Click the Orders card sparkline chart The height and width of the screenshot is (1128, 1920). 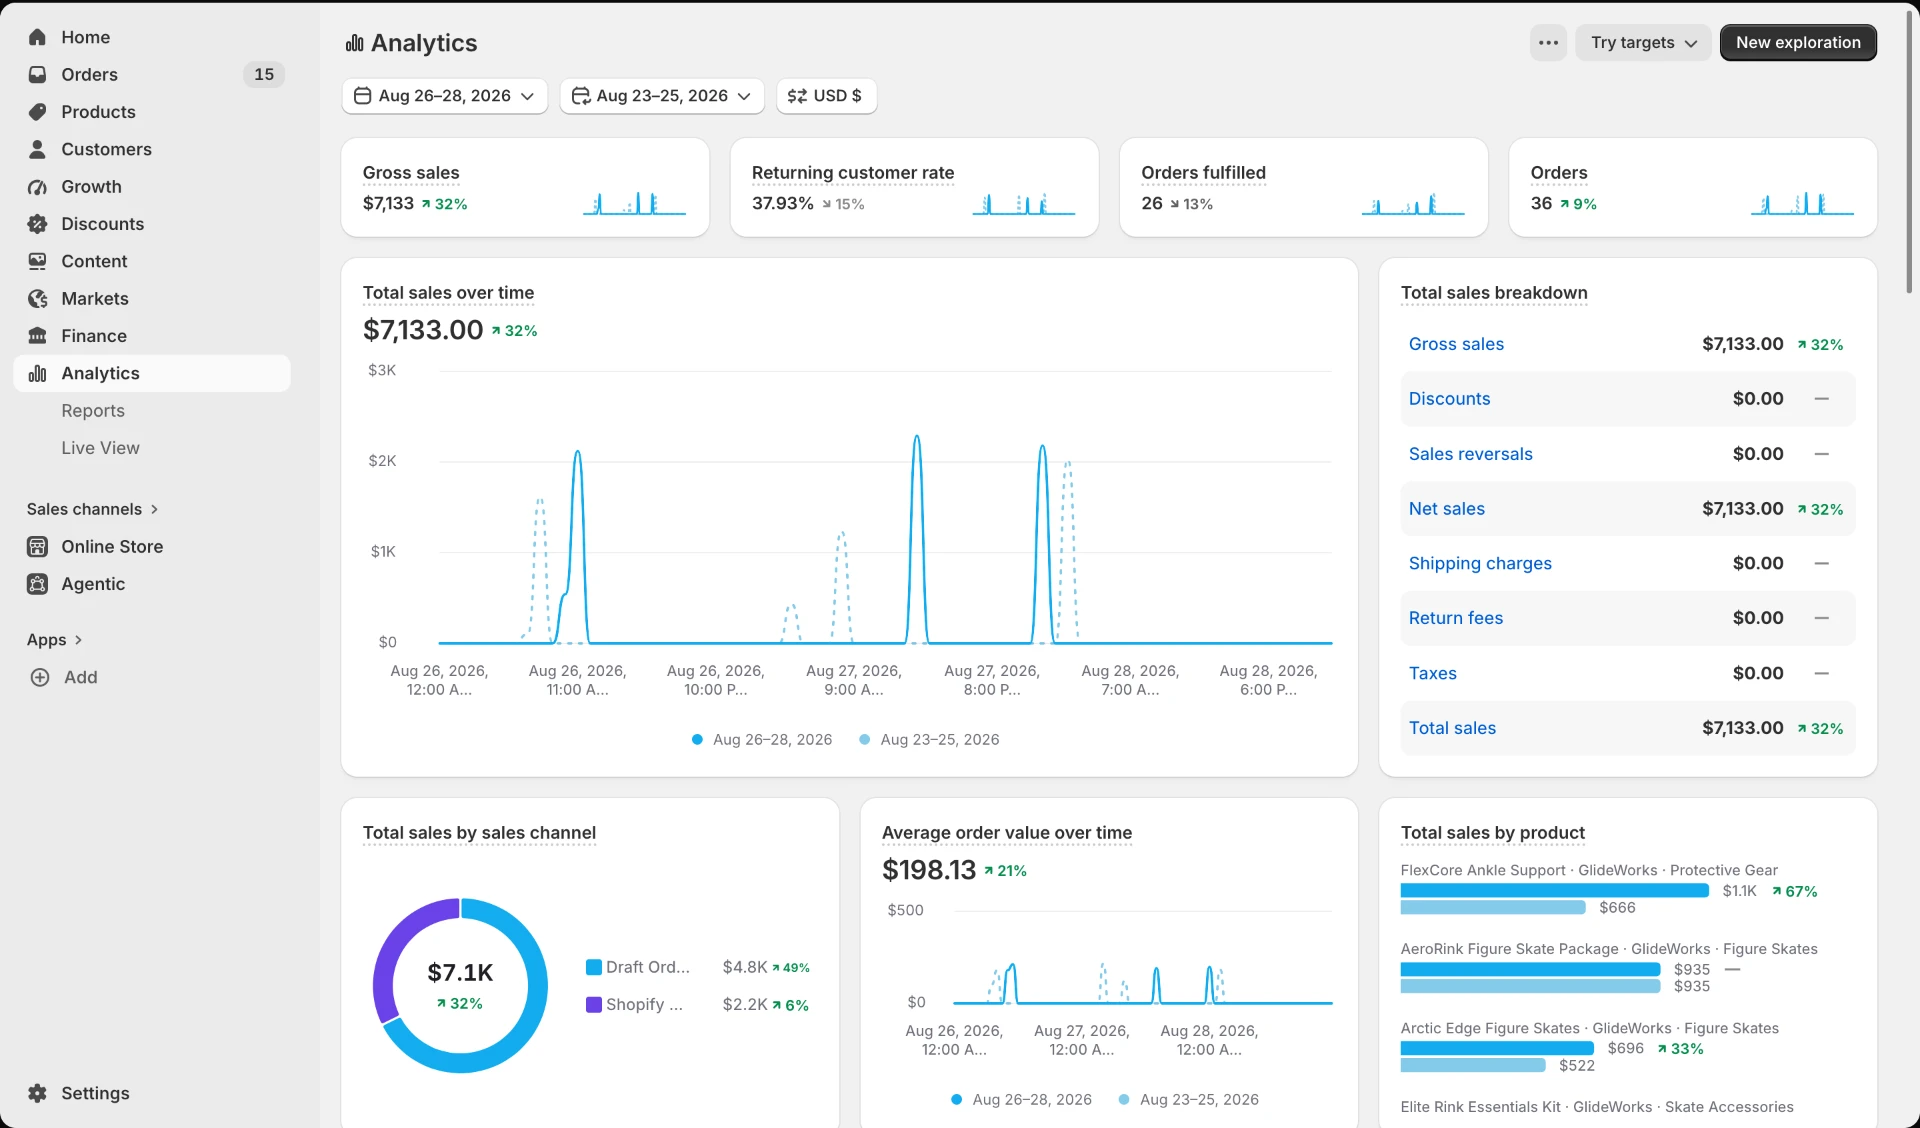1802,203
